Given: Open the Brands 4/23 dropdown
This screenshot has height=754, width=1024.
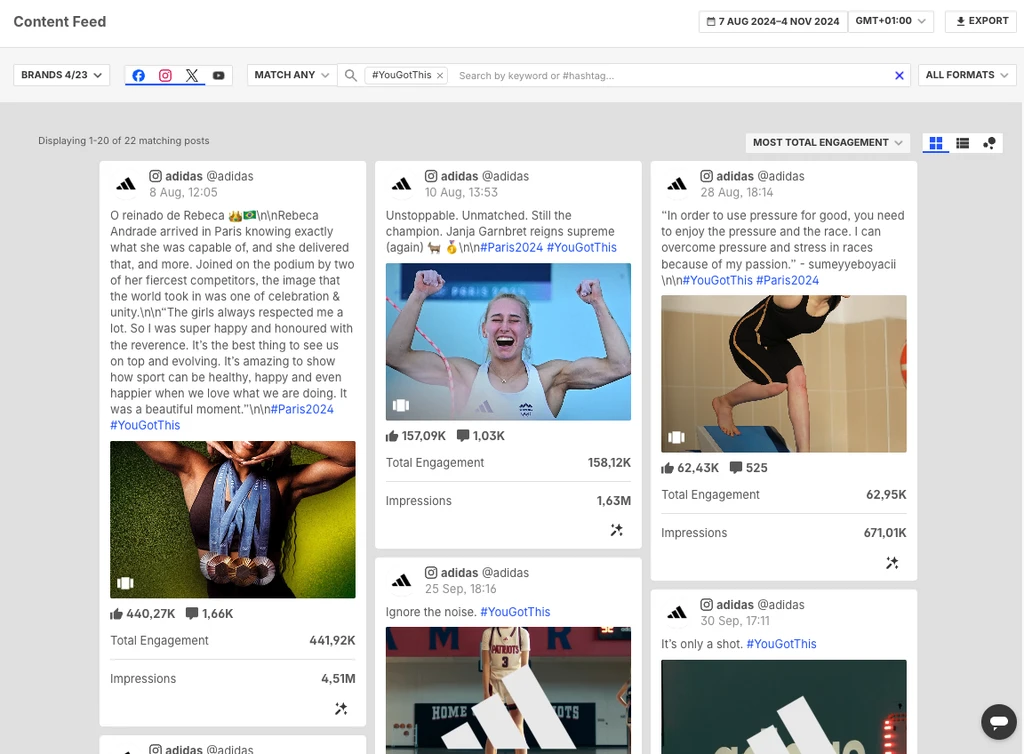Looking at the screenshot, I should point(61,75).
